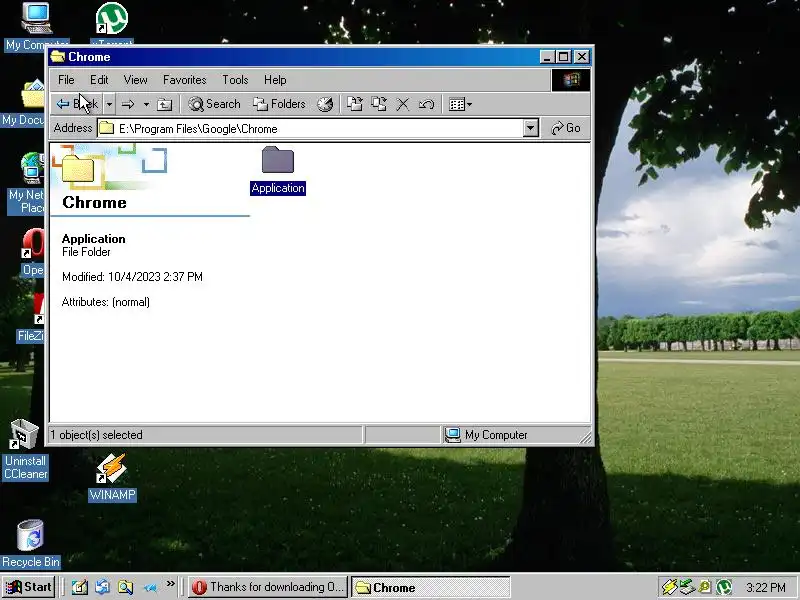
Task: Select the uTorrent desktop shortcut
Action: (x=112, y=24)
